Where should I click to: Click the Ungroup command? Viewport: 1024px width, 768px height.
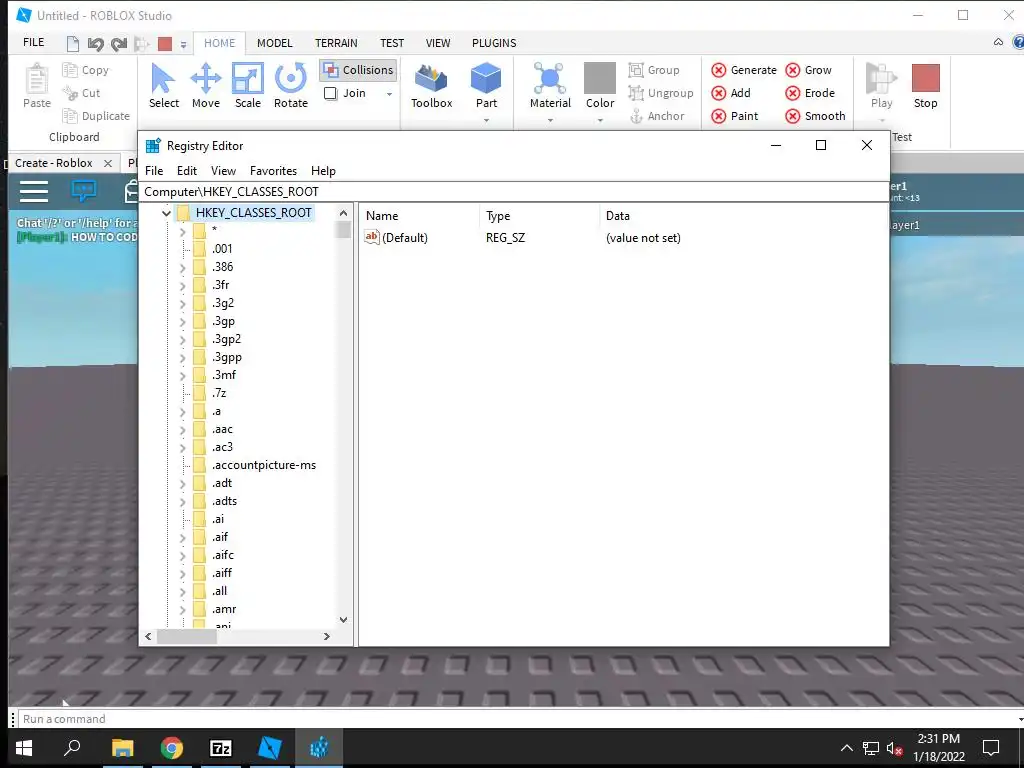coord(661,93)
